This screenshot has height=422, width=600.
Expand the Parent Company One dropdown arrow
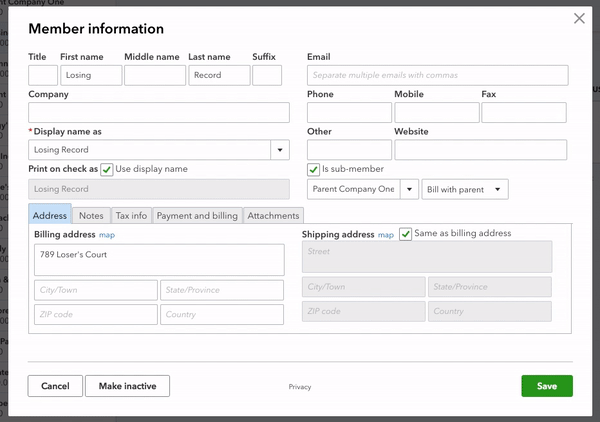(409, 189)
